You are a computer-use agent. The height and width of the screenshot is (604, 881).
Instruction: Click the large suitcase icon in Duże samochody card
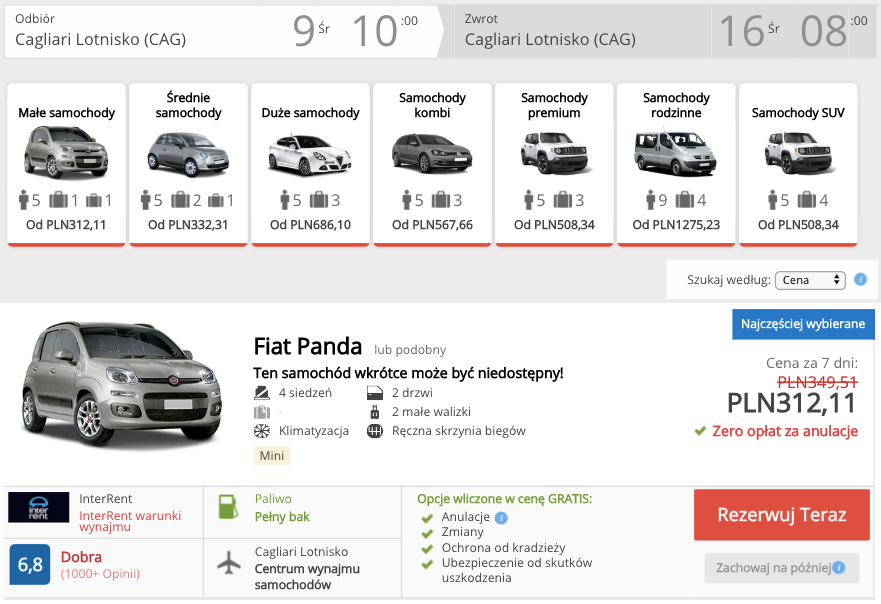pos(319,199)
